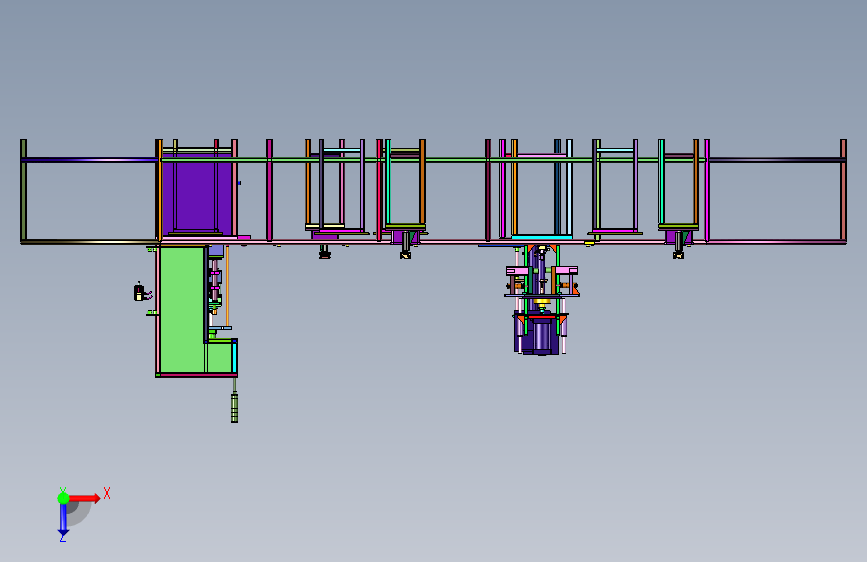Select the large green cabinet panel

pos(182,310)
